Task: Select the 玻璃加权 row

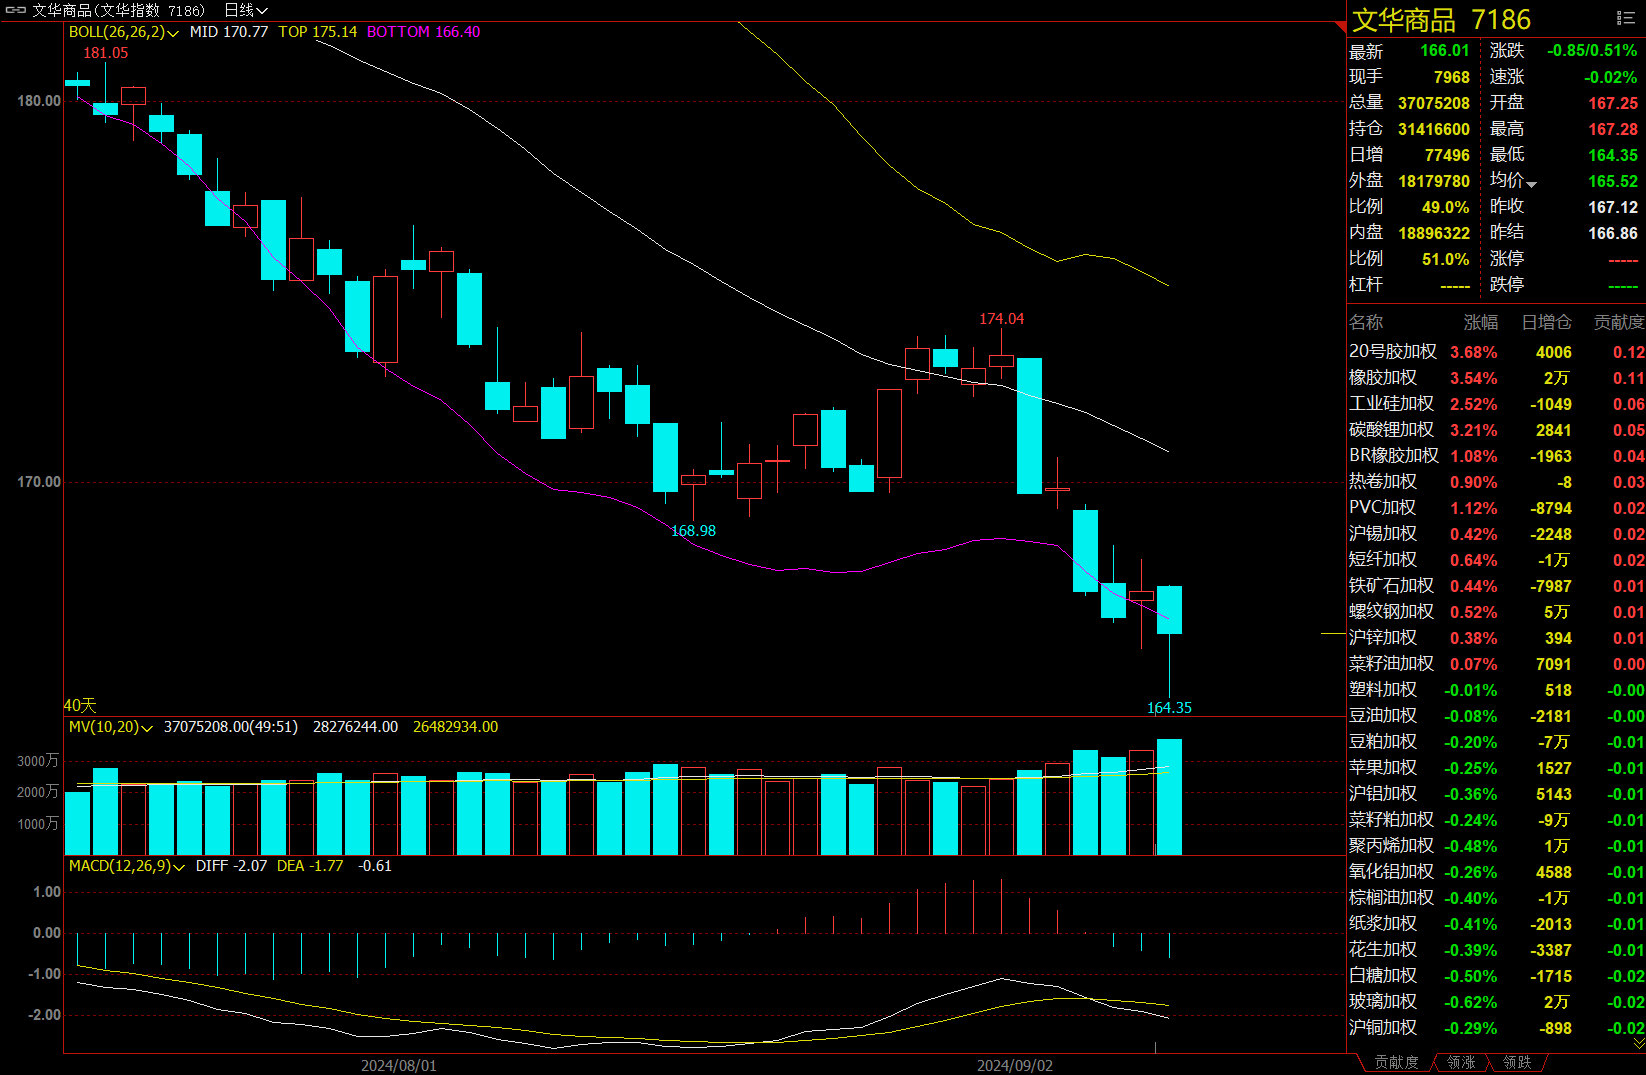Action: pos(1496,1002)
